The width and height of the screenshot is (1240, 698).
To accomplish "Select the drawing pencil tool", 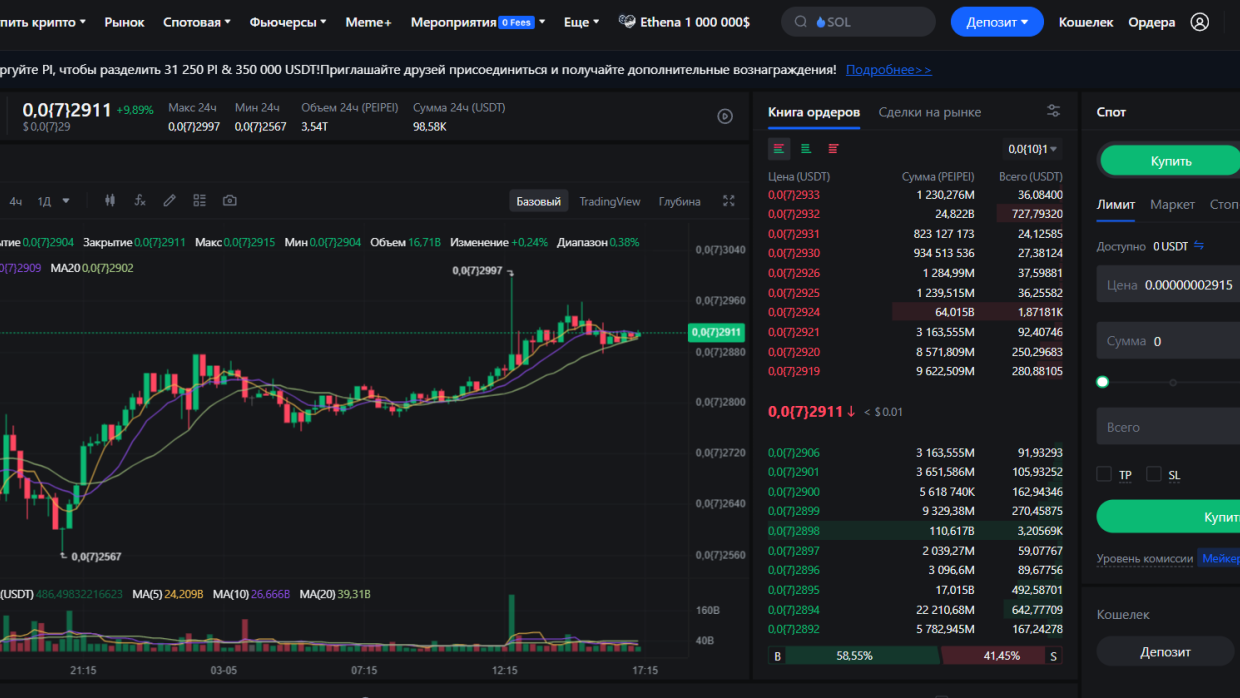I will tap(170, 201).
